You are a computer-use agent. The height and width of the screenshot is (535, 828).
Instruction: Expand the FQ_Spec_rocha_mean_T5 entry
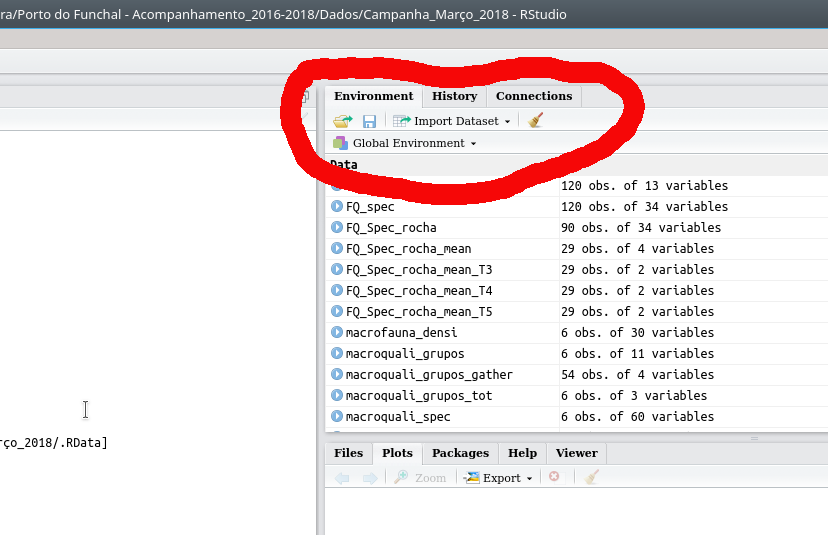click(x=336, y=311)
